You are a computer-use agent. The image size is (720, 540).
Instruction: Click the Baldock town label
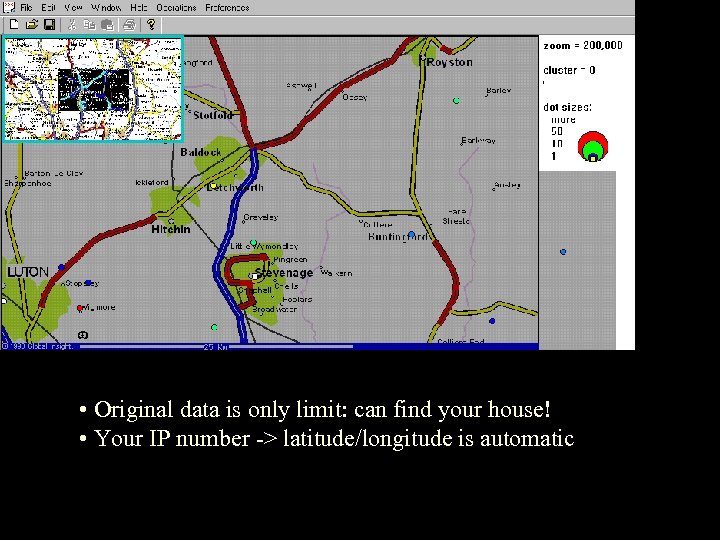[x=201, y=152]
